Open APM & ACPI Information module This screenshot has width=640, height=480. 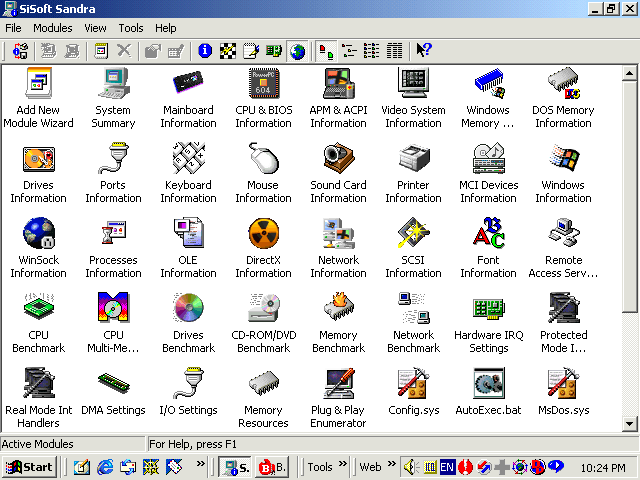338,98
